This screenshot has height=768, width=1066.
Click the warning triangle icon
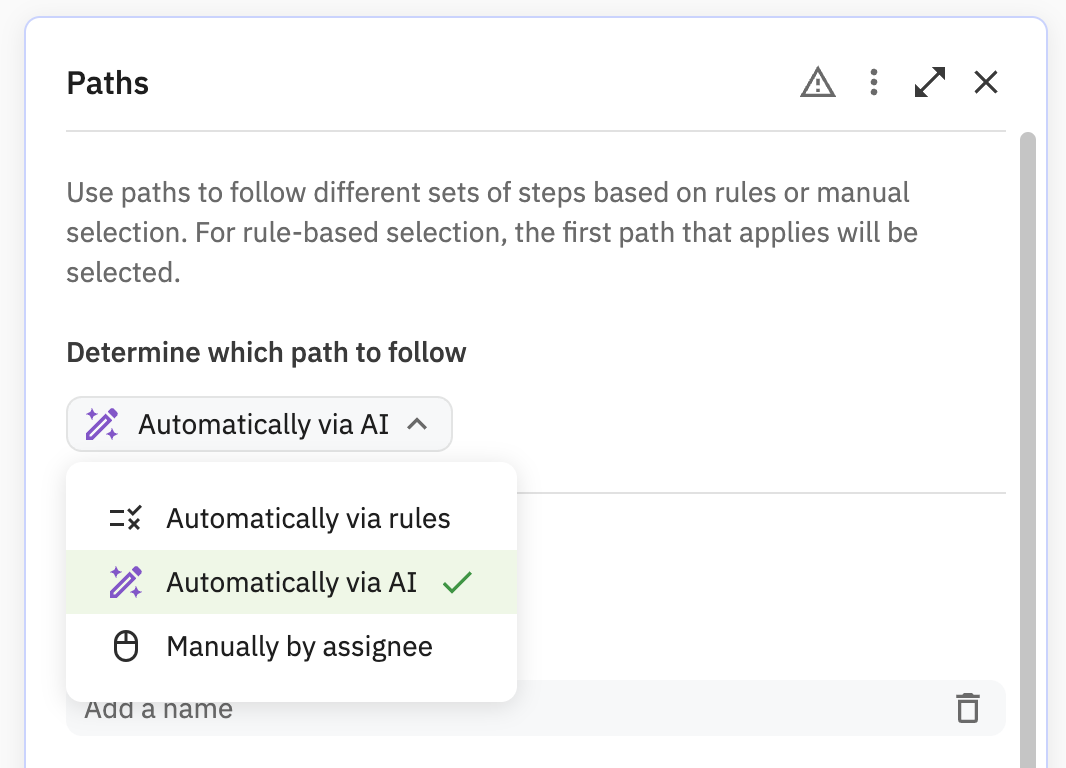click(818, 82)
